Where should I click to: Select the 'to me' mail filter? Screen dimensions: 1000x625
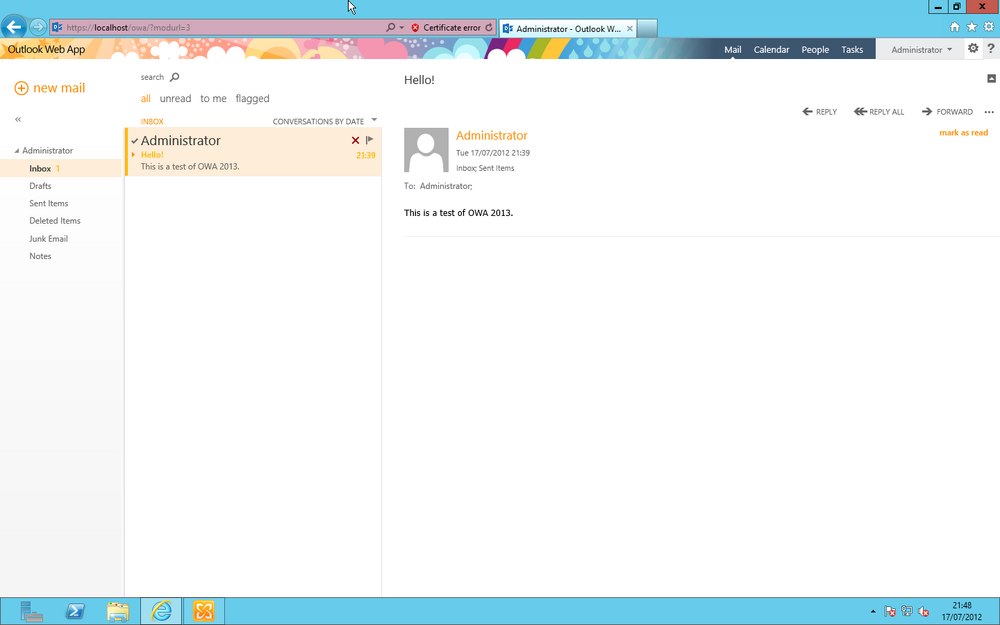[213, 98]
